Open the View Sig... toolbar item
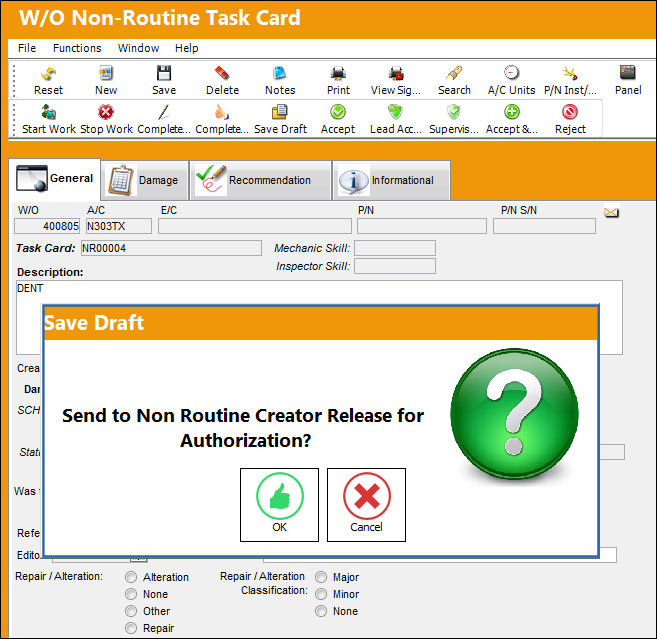 [x=396, y=81]
